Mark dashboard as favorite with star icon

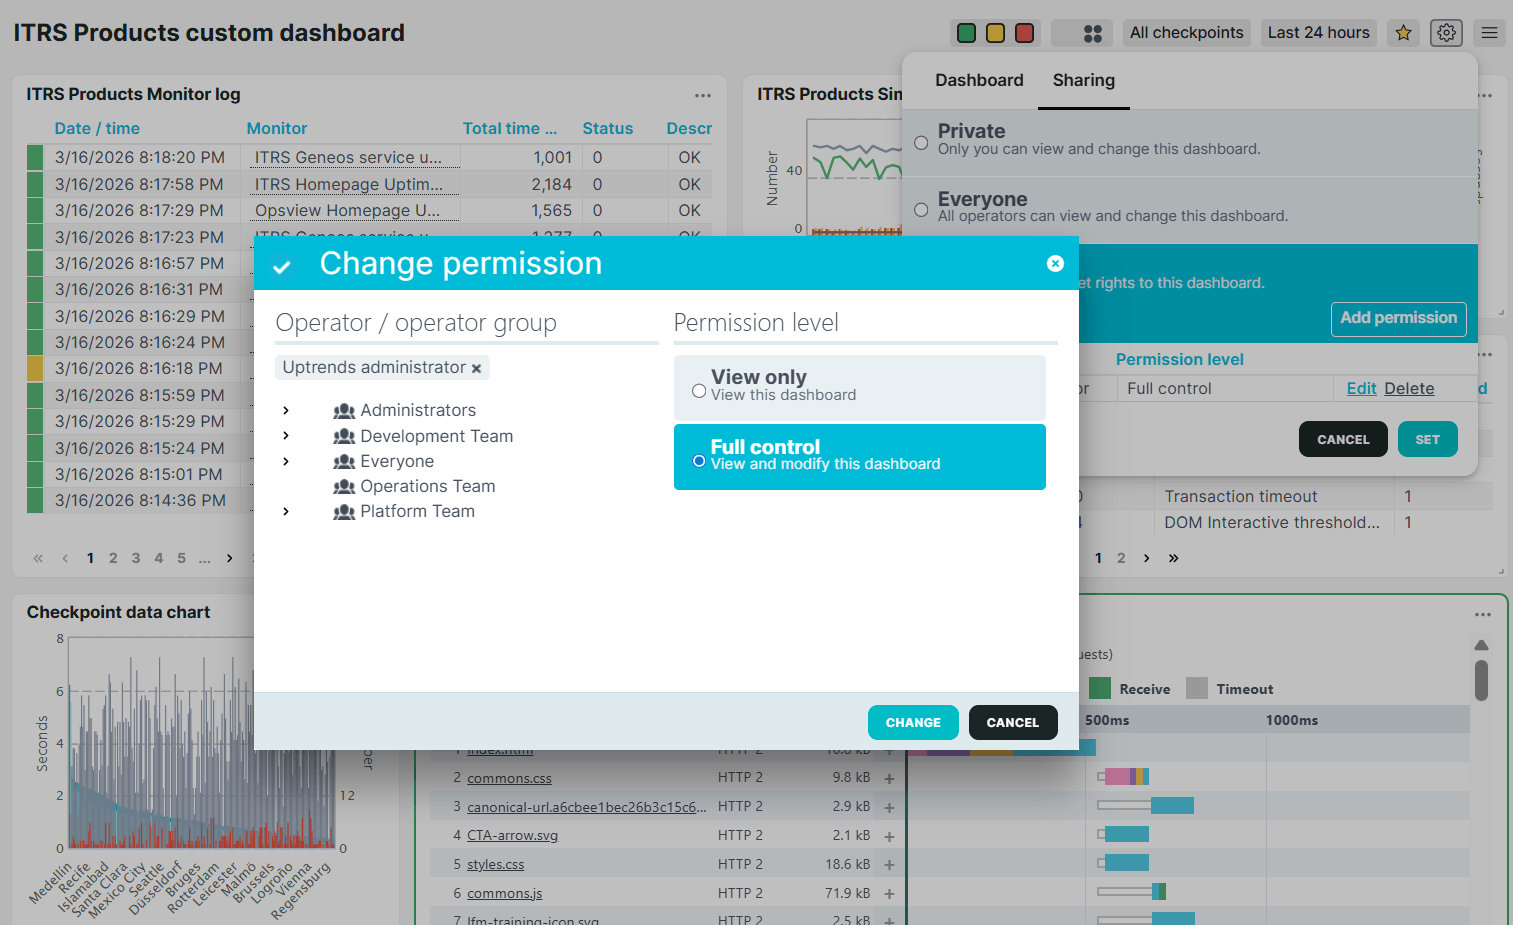point(1403,32)
